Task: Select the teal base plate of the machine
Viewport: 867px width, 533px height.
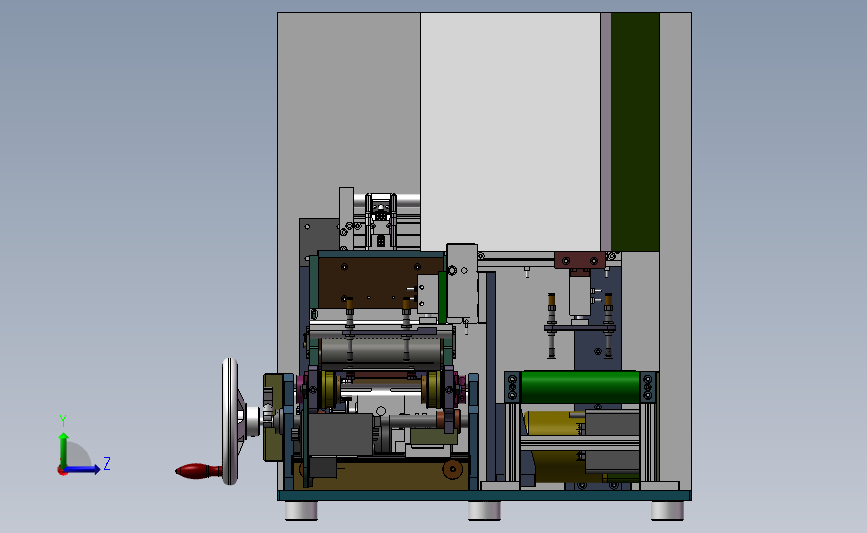Action: tap(484, 495)
